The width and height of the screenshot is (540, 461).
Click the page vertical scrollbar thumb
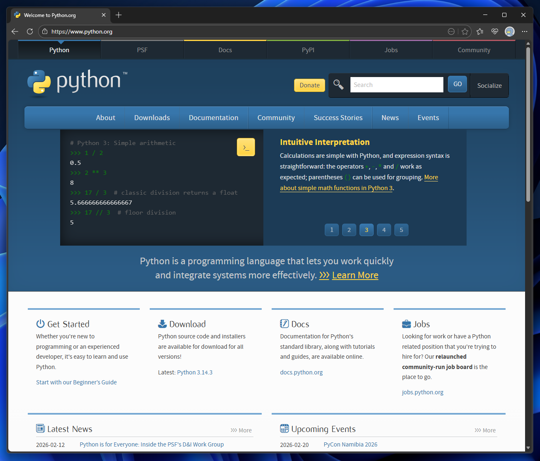click(528, 124)
